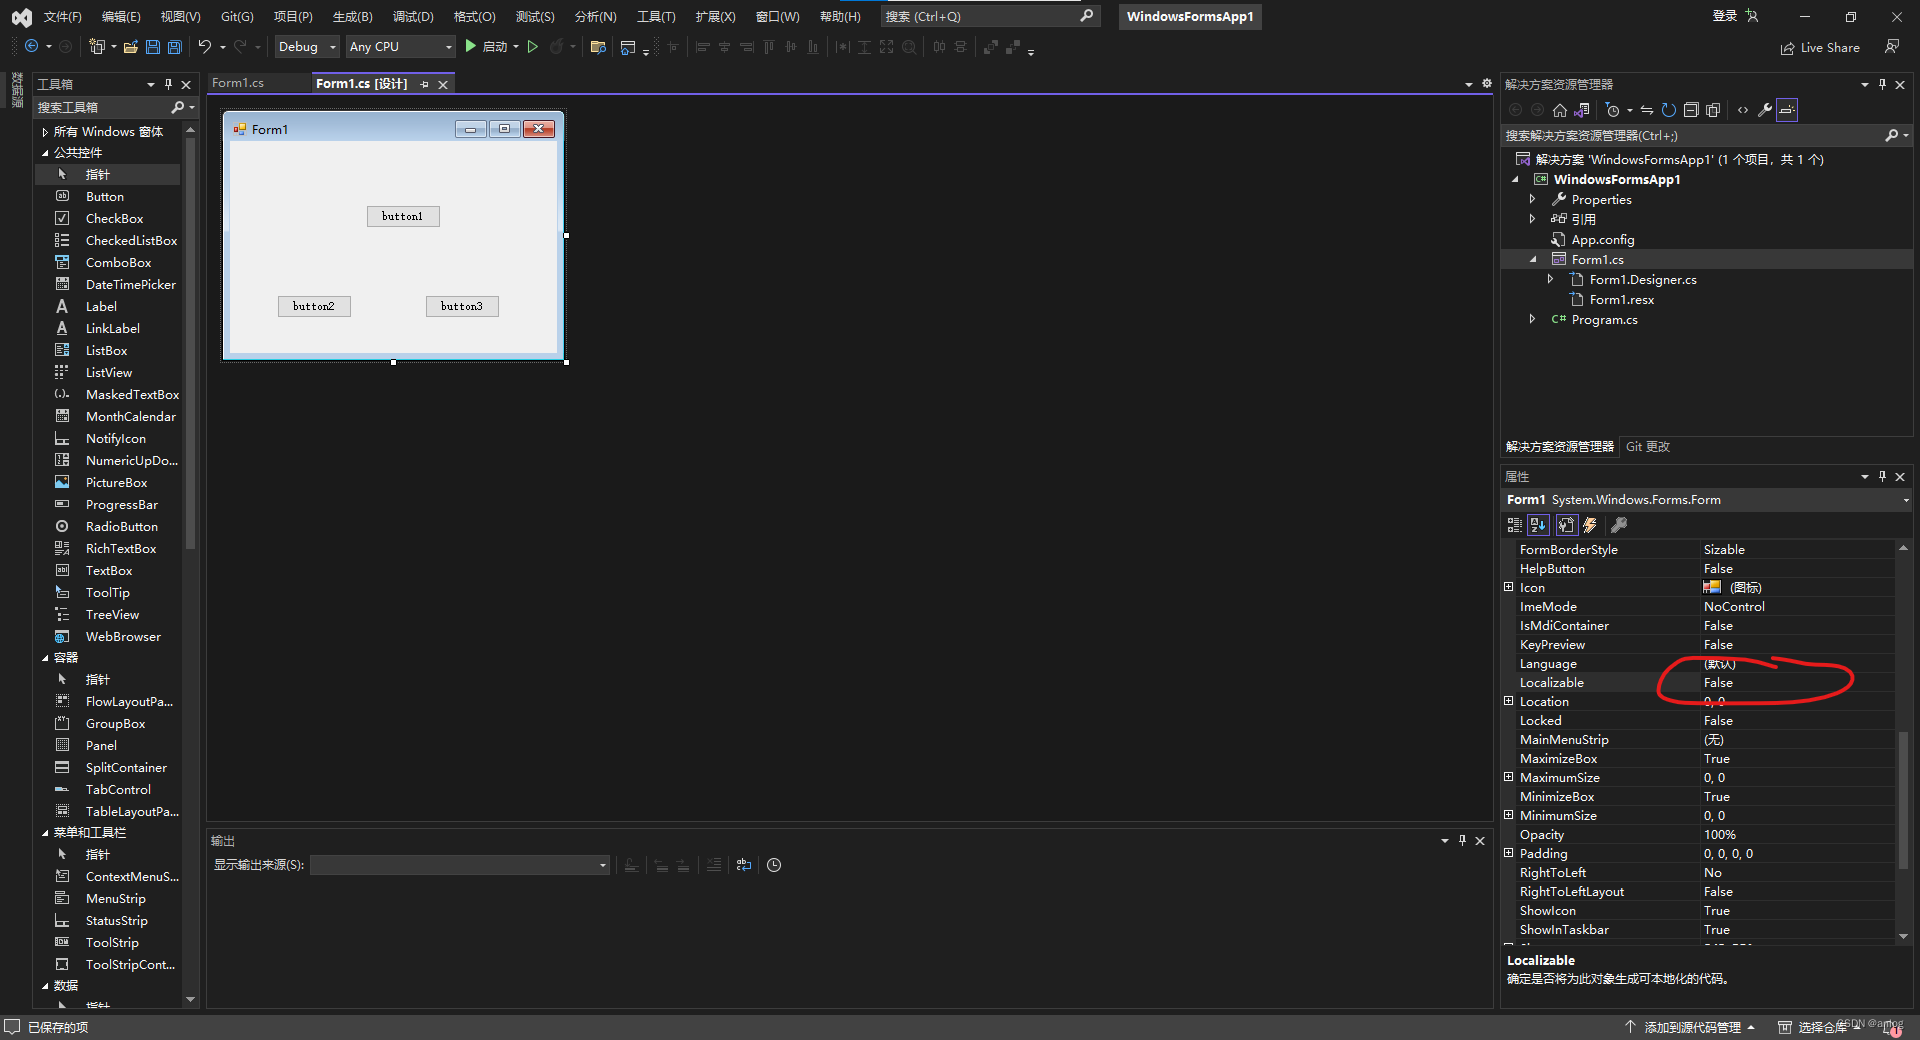The width and height of the screenshot is (1920, 1040).
Task: Click the Live Share button
Action: (1820, 48)
